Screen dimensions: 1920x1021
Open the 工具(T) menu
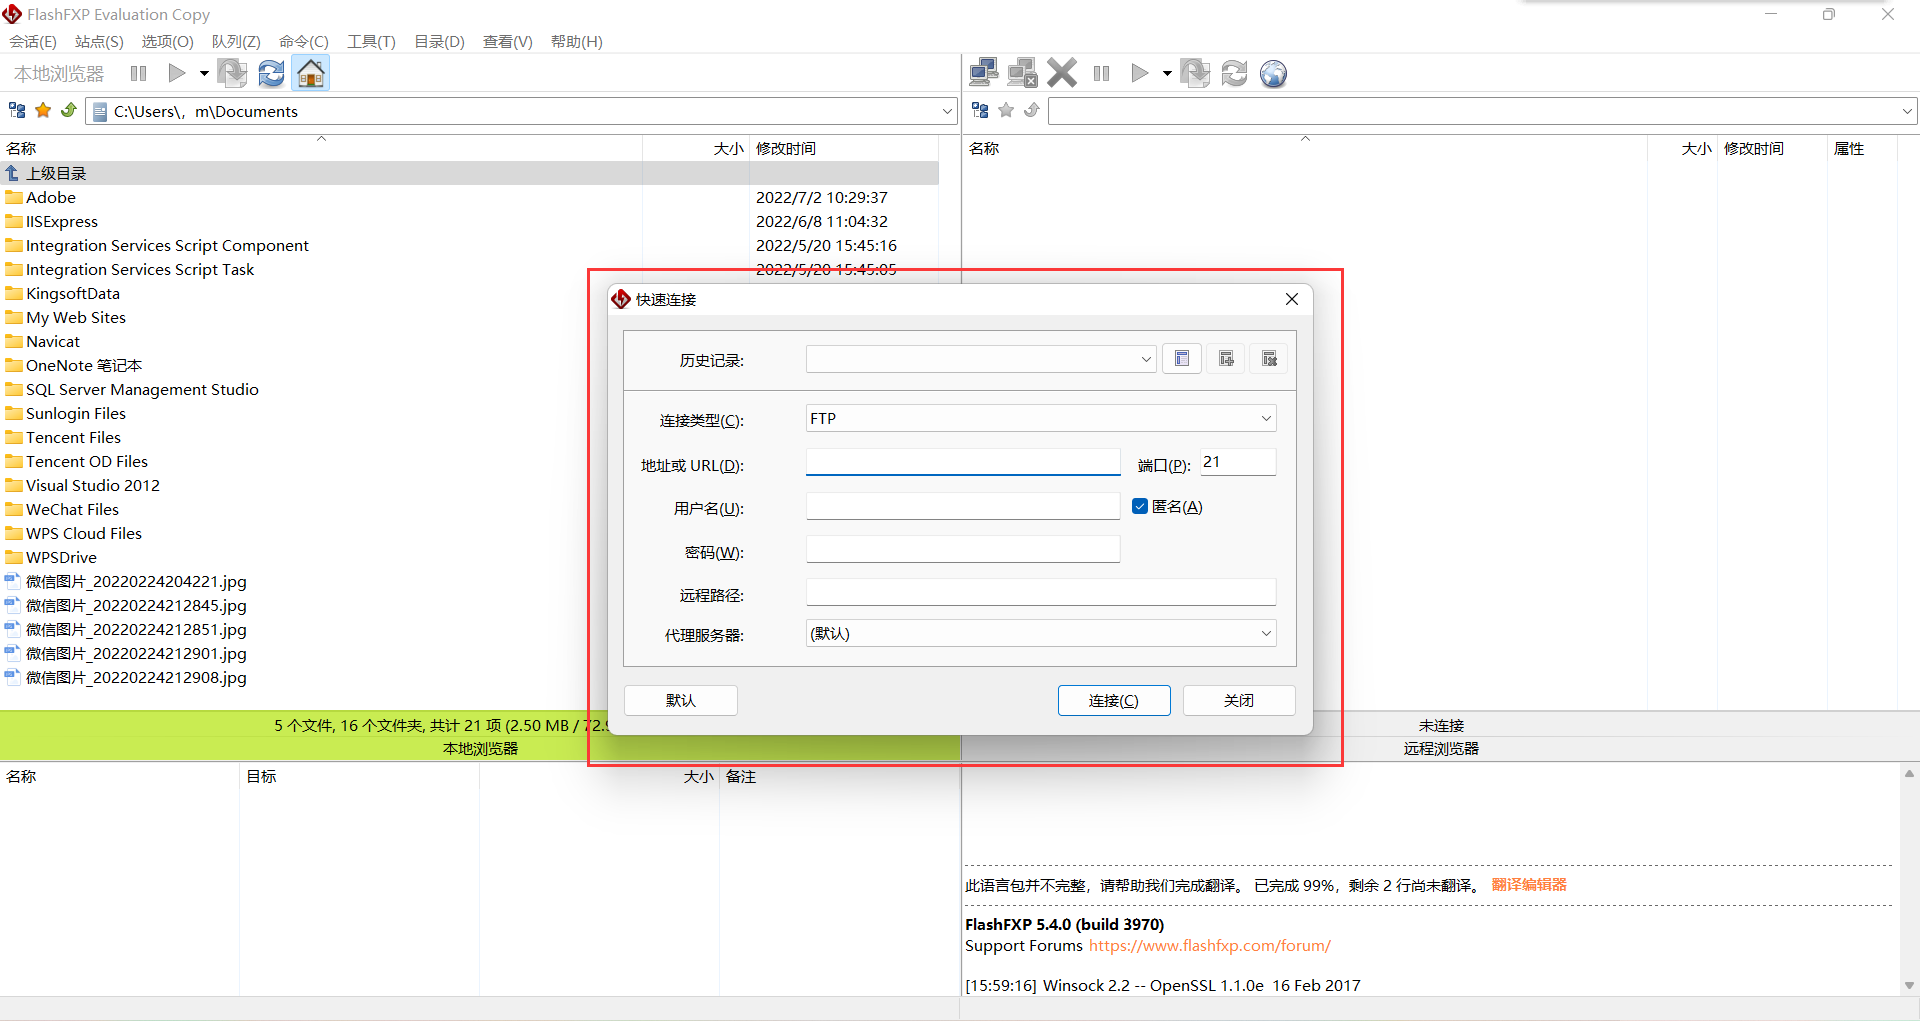click(371, 41)
